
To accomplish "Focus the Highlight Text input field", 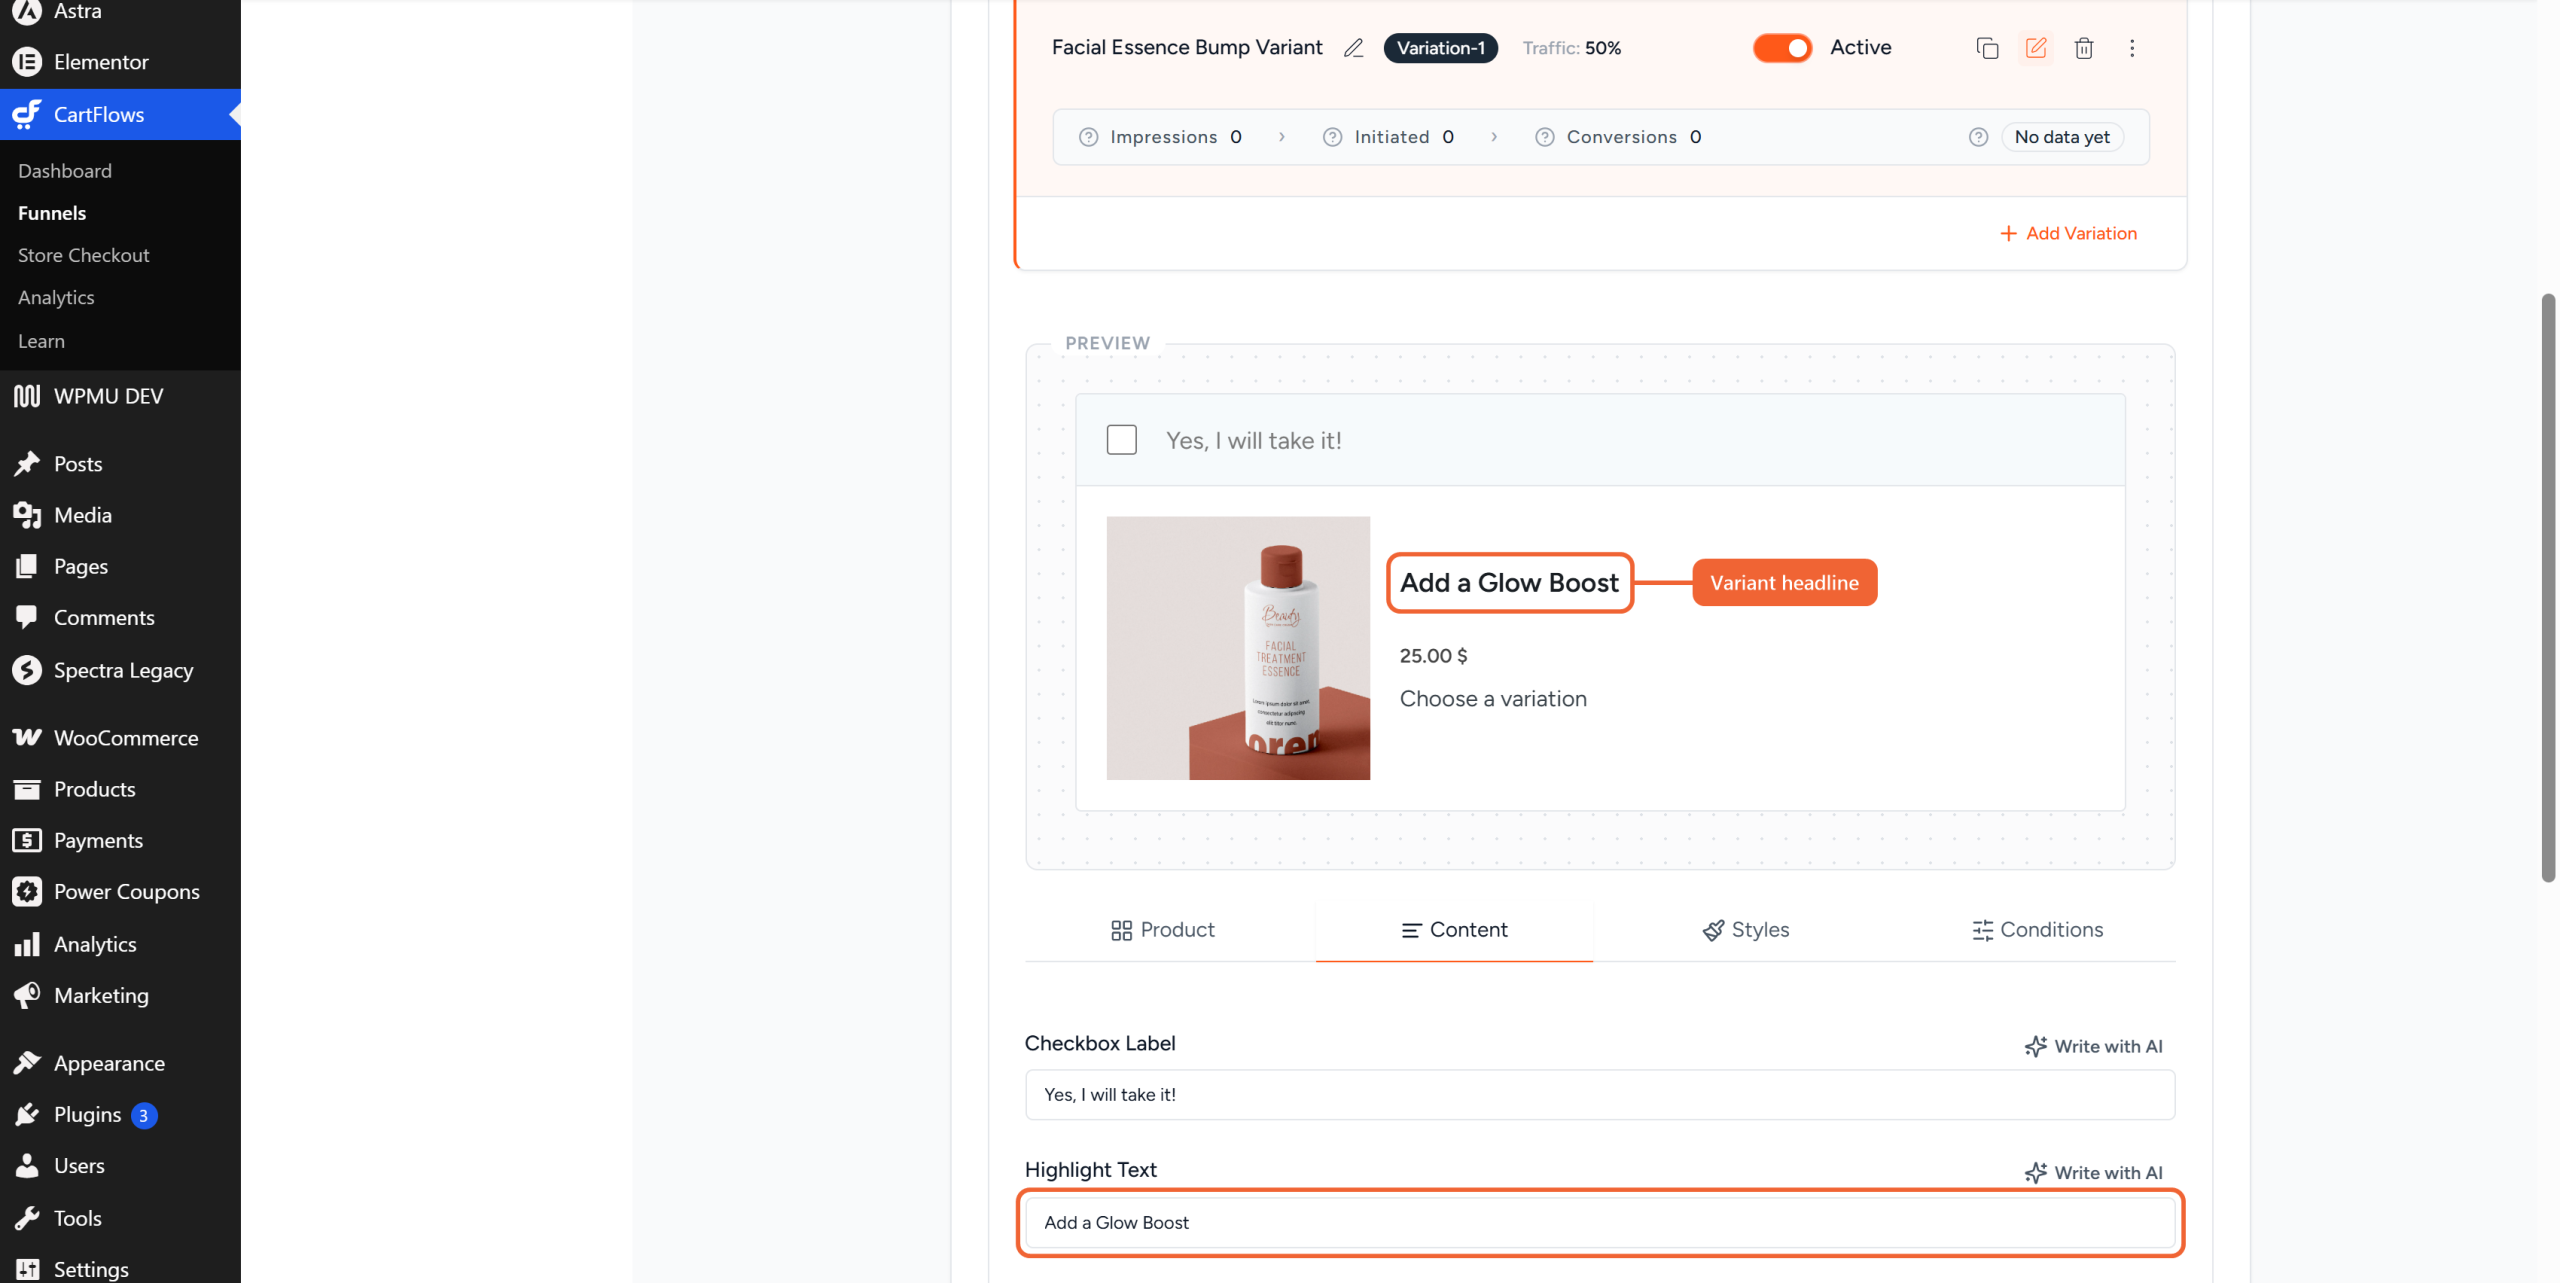I will (x=1600, y=1222).
